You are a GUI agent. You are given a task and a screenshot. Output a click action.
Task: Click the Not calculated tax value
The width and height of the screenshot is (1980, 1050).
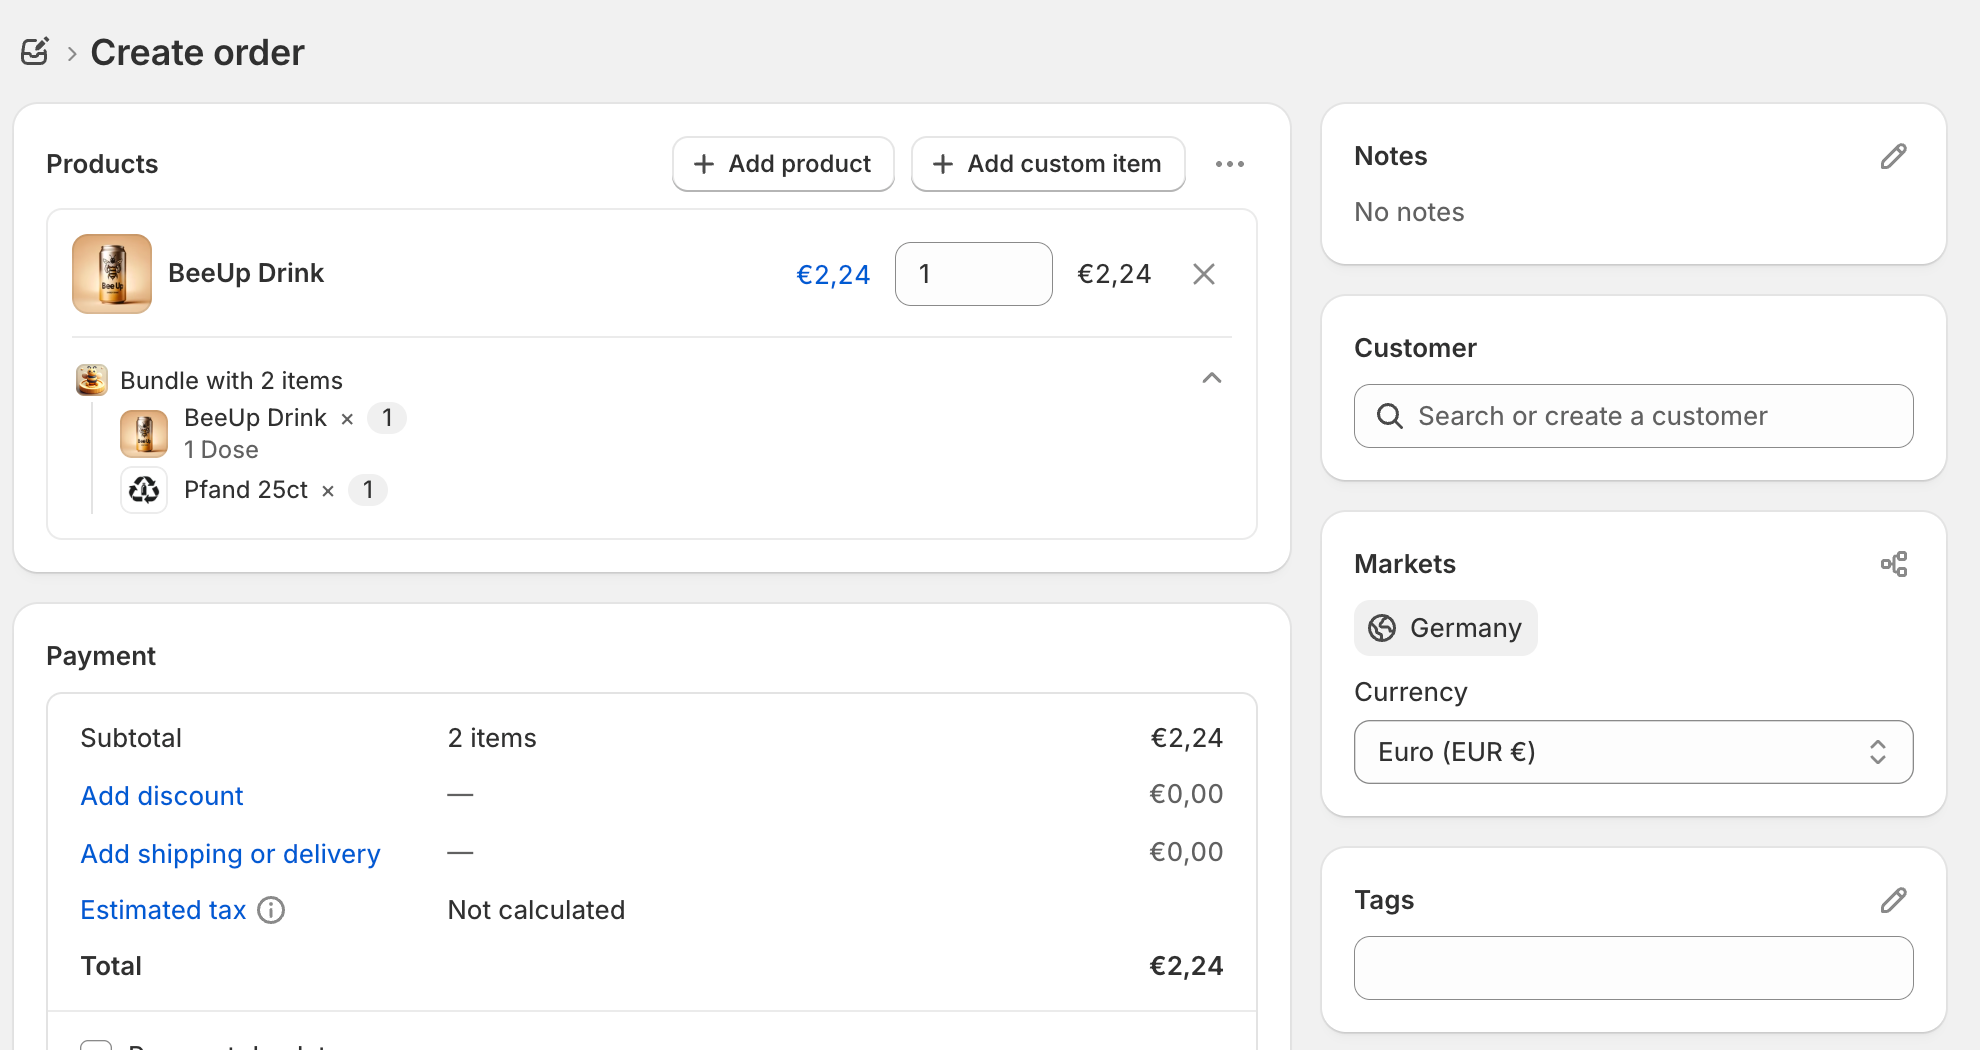[536, 910]
